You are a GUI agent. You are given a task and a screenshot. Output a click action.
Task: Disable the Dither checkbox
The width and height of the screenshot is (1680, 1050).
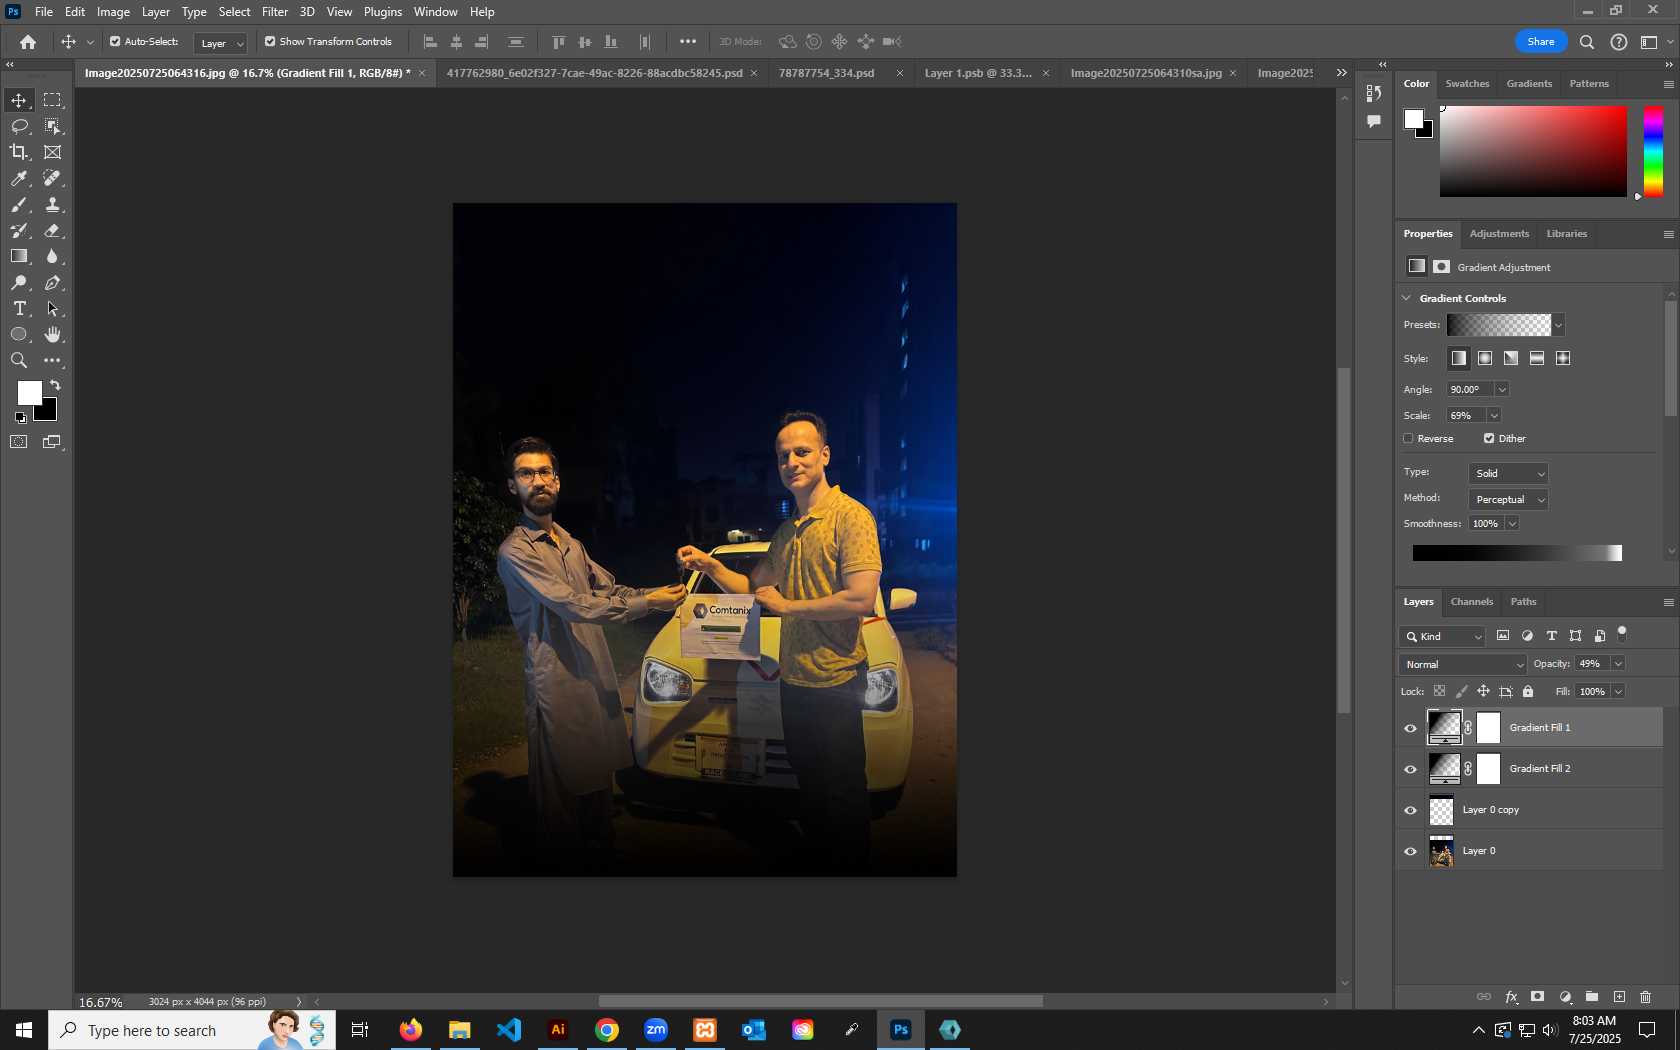[x=1489, y=438]
